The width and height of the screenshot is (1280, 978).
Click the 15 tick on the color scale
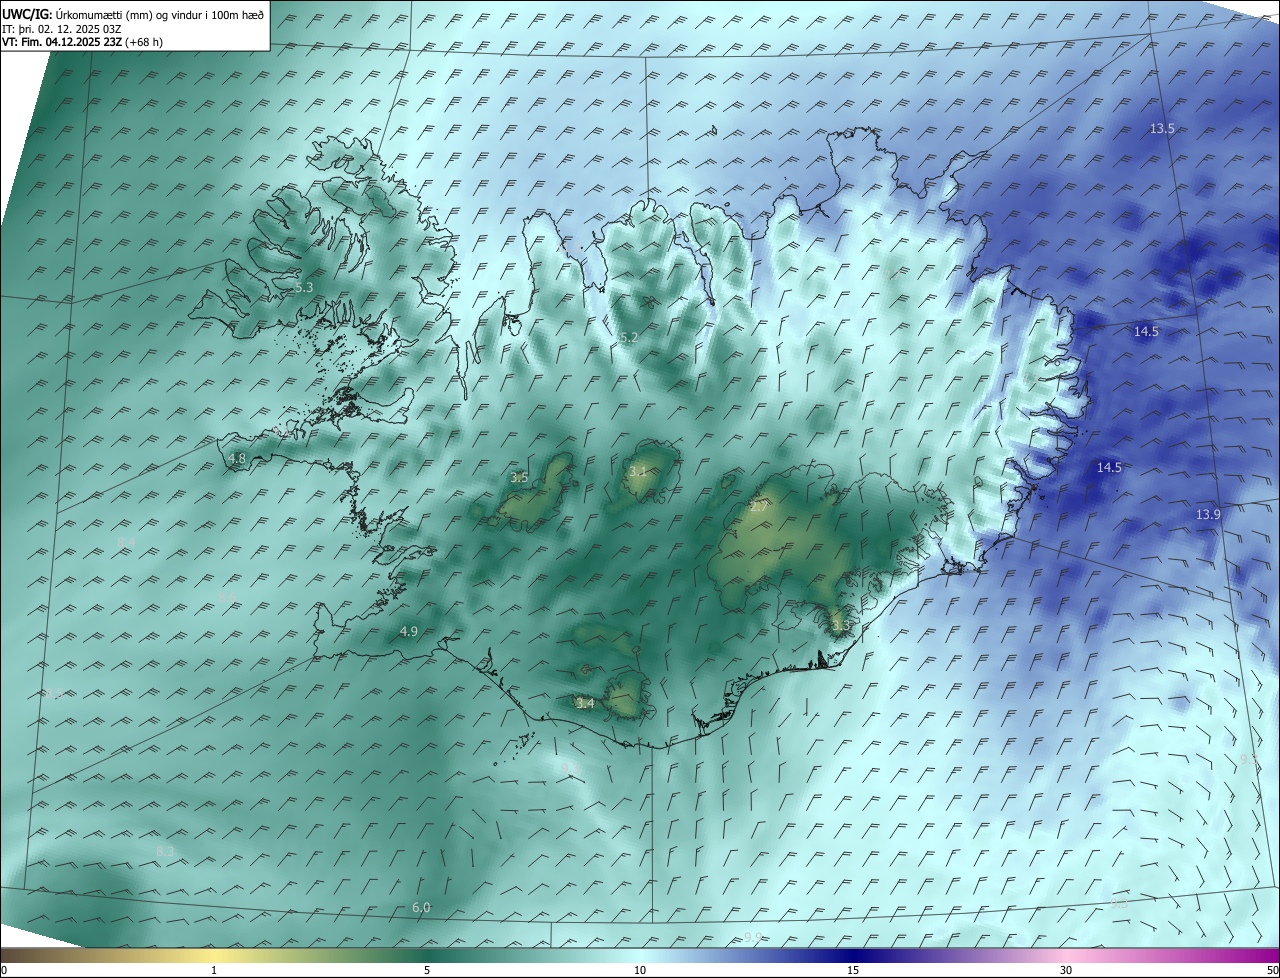pos(853,970)
